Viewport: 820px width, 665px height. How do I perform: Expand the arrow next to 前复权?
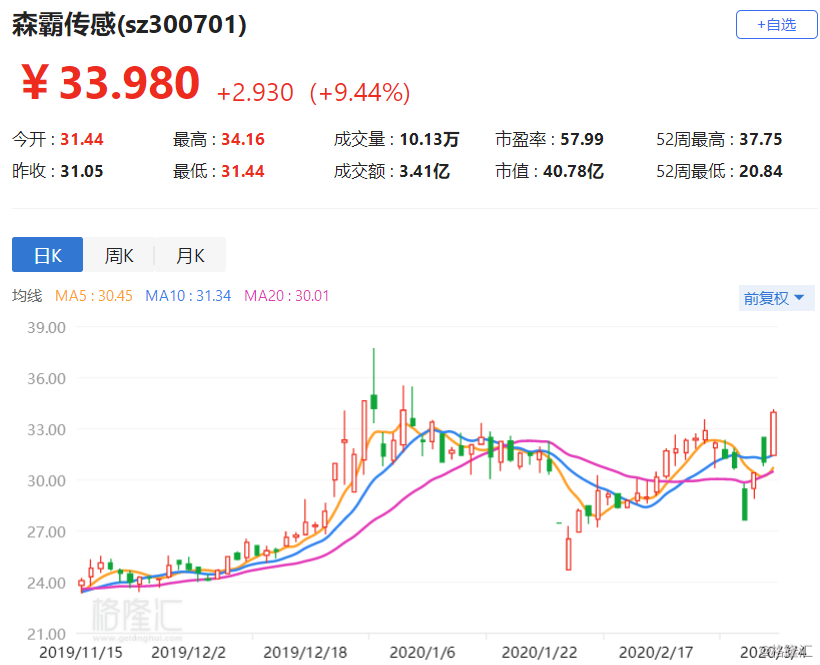(801, 298)
